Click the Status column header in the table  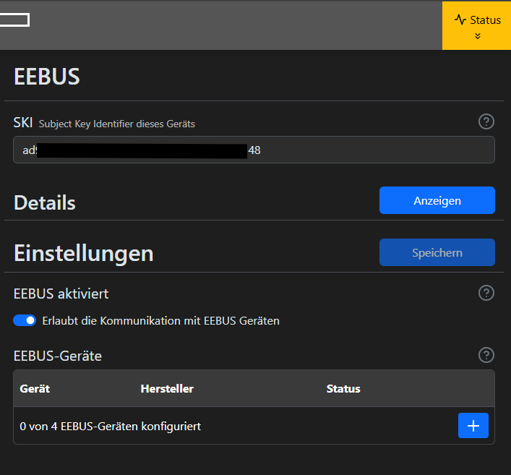point(343,389)
